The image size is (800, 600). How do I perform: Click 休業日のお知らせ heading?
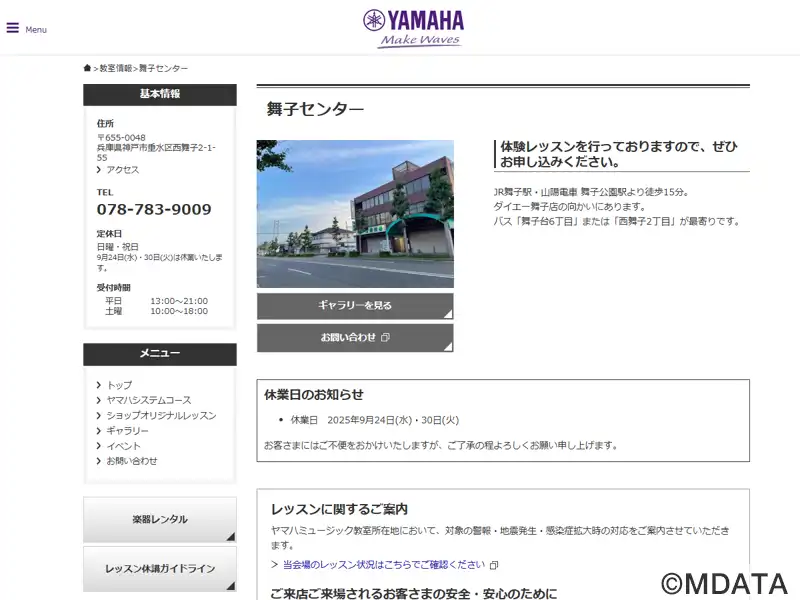(314, 394)
